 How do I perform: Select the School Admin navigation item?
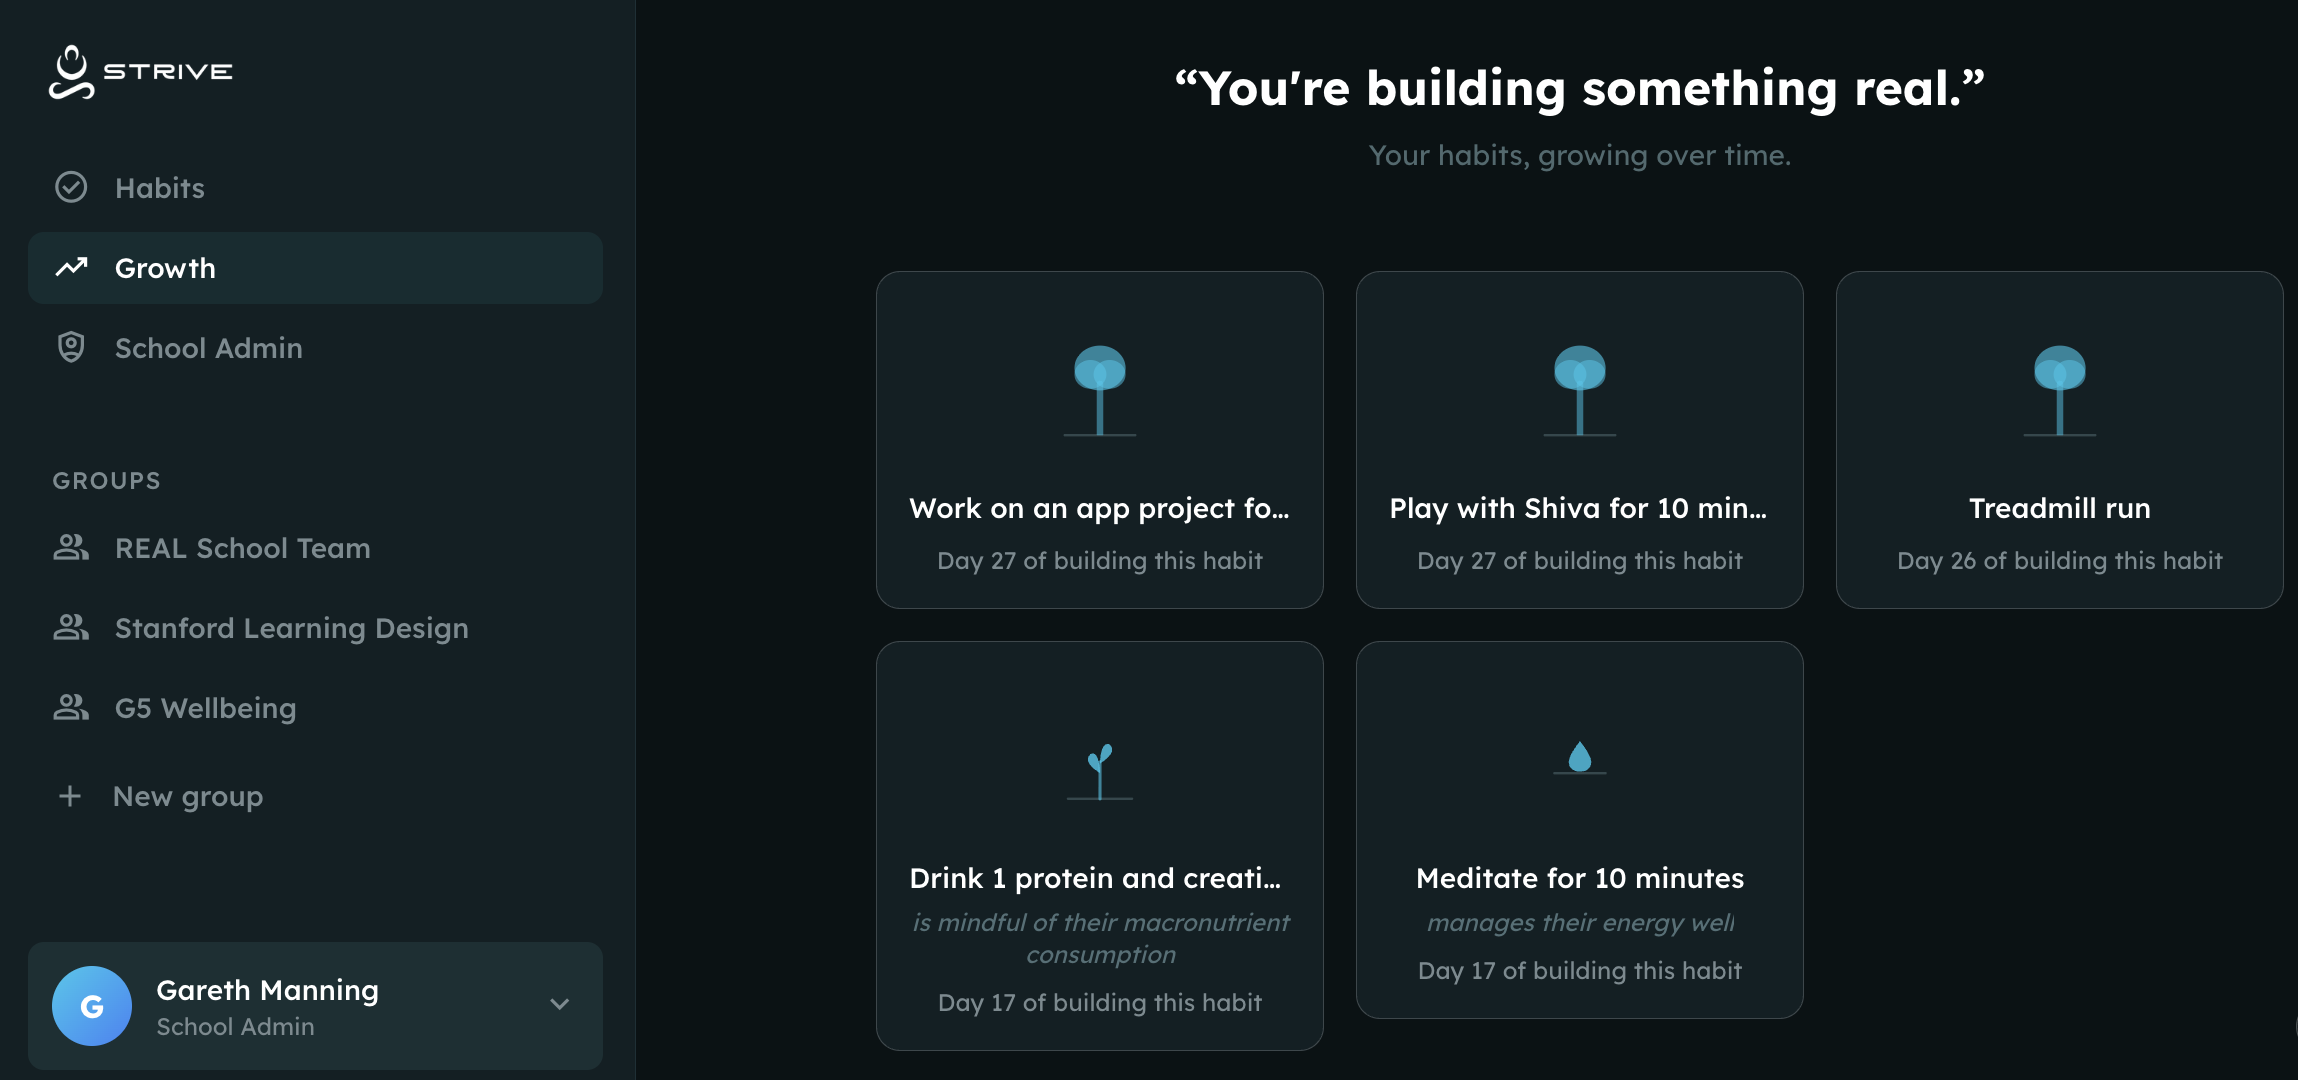208,348
